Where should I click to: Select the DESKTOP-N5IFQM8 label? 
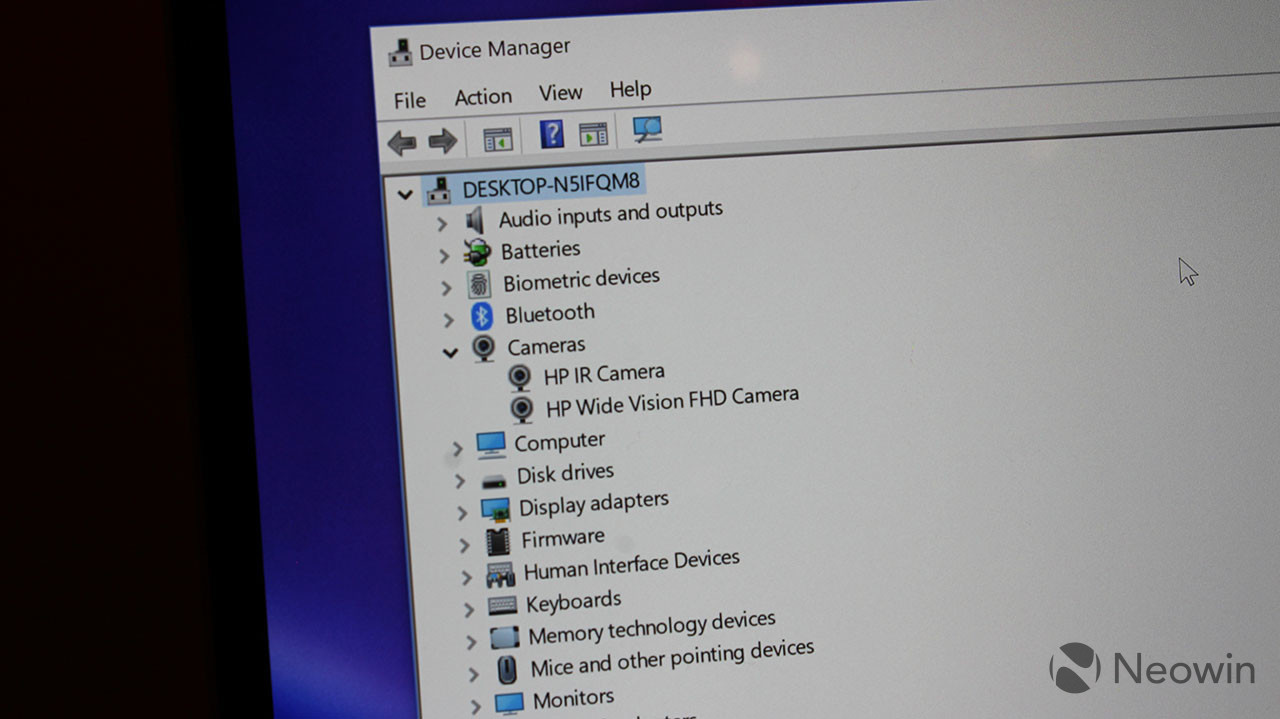[550, 186]
